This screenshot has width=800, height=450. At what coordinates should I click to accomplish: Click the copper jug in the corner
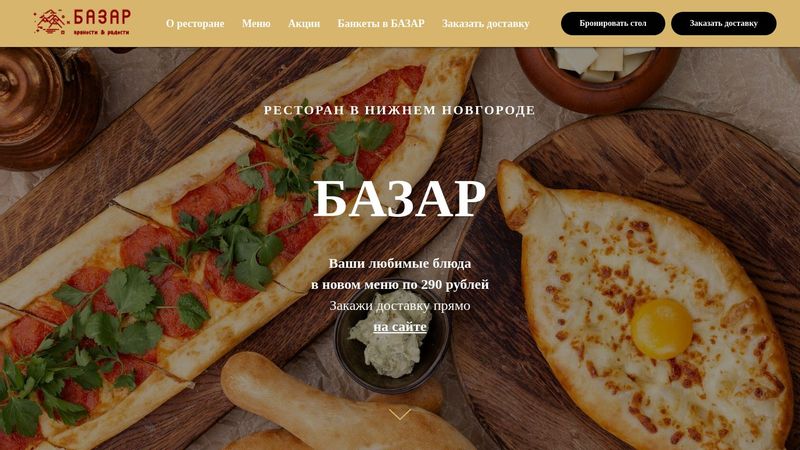click(x=48, y=108)
